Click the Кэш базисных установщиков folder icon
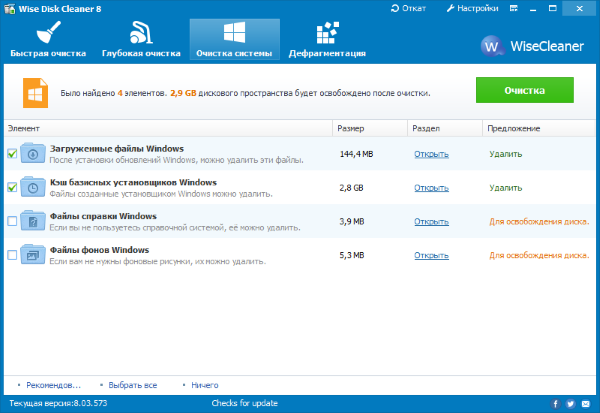The width and height of the screenshot is (600, 413). [33, 187]
